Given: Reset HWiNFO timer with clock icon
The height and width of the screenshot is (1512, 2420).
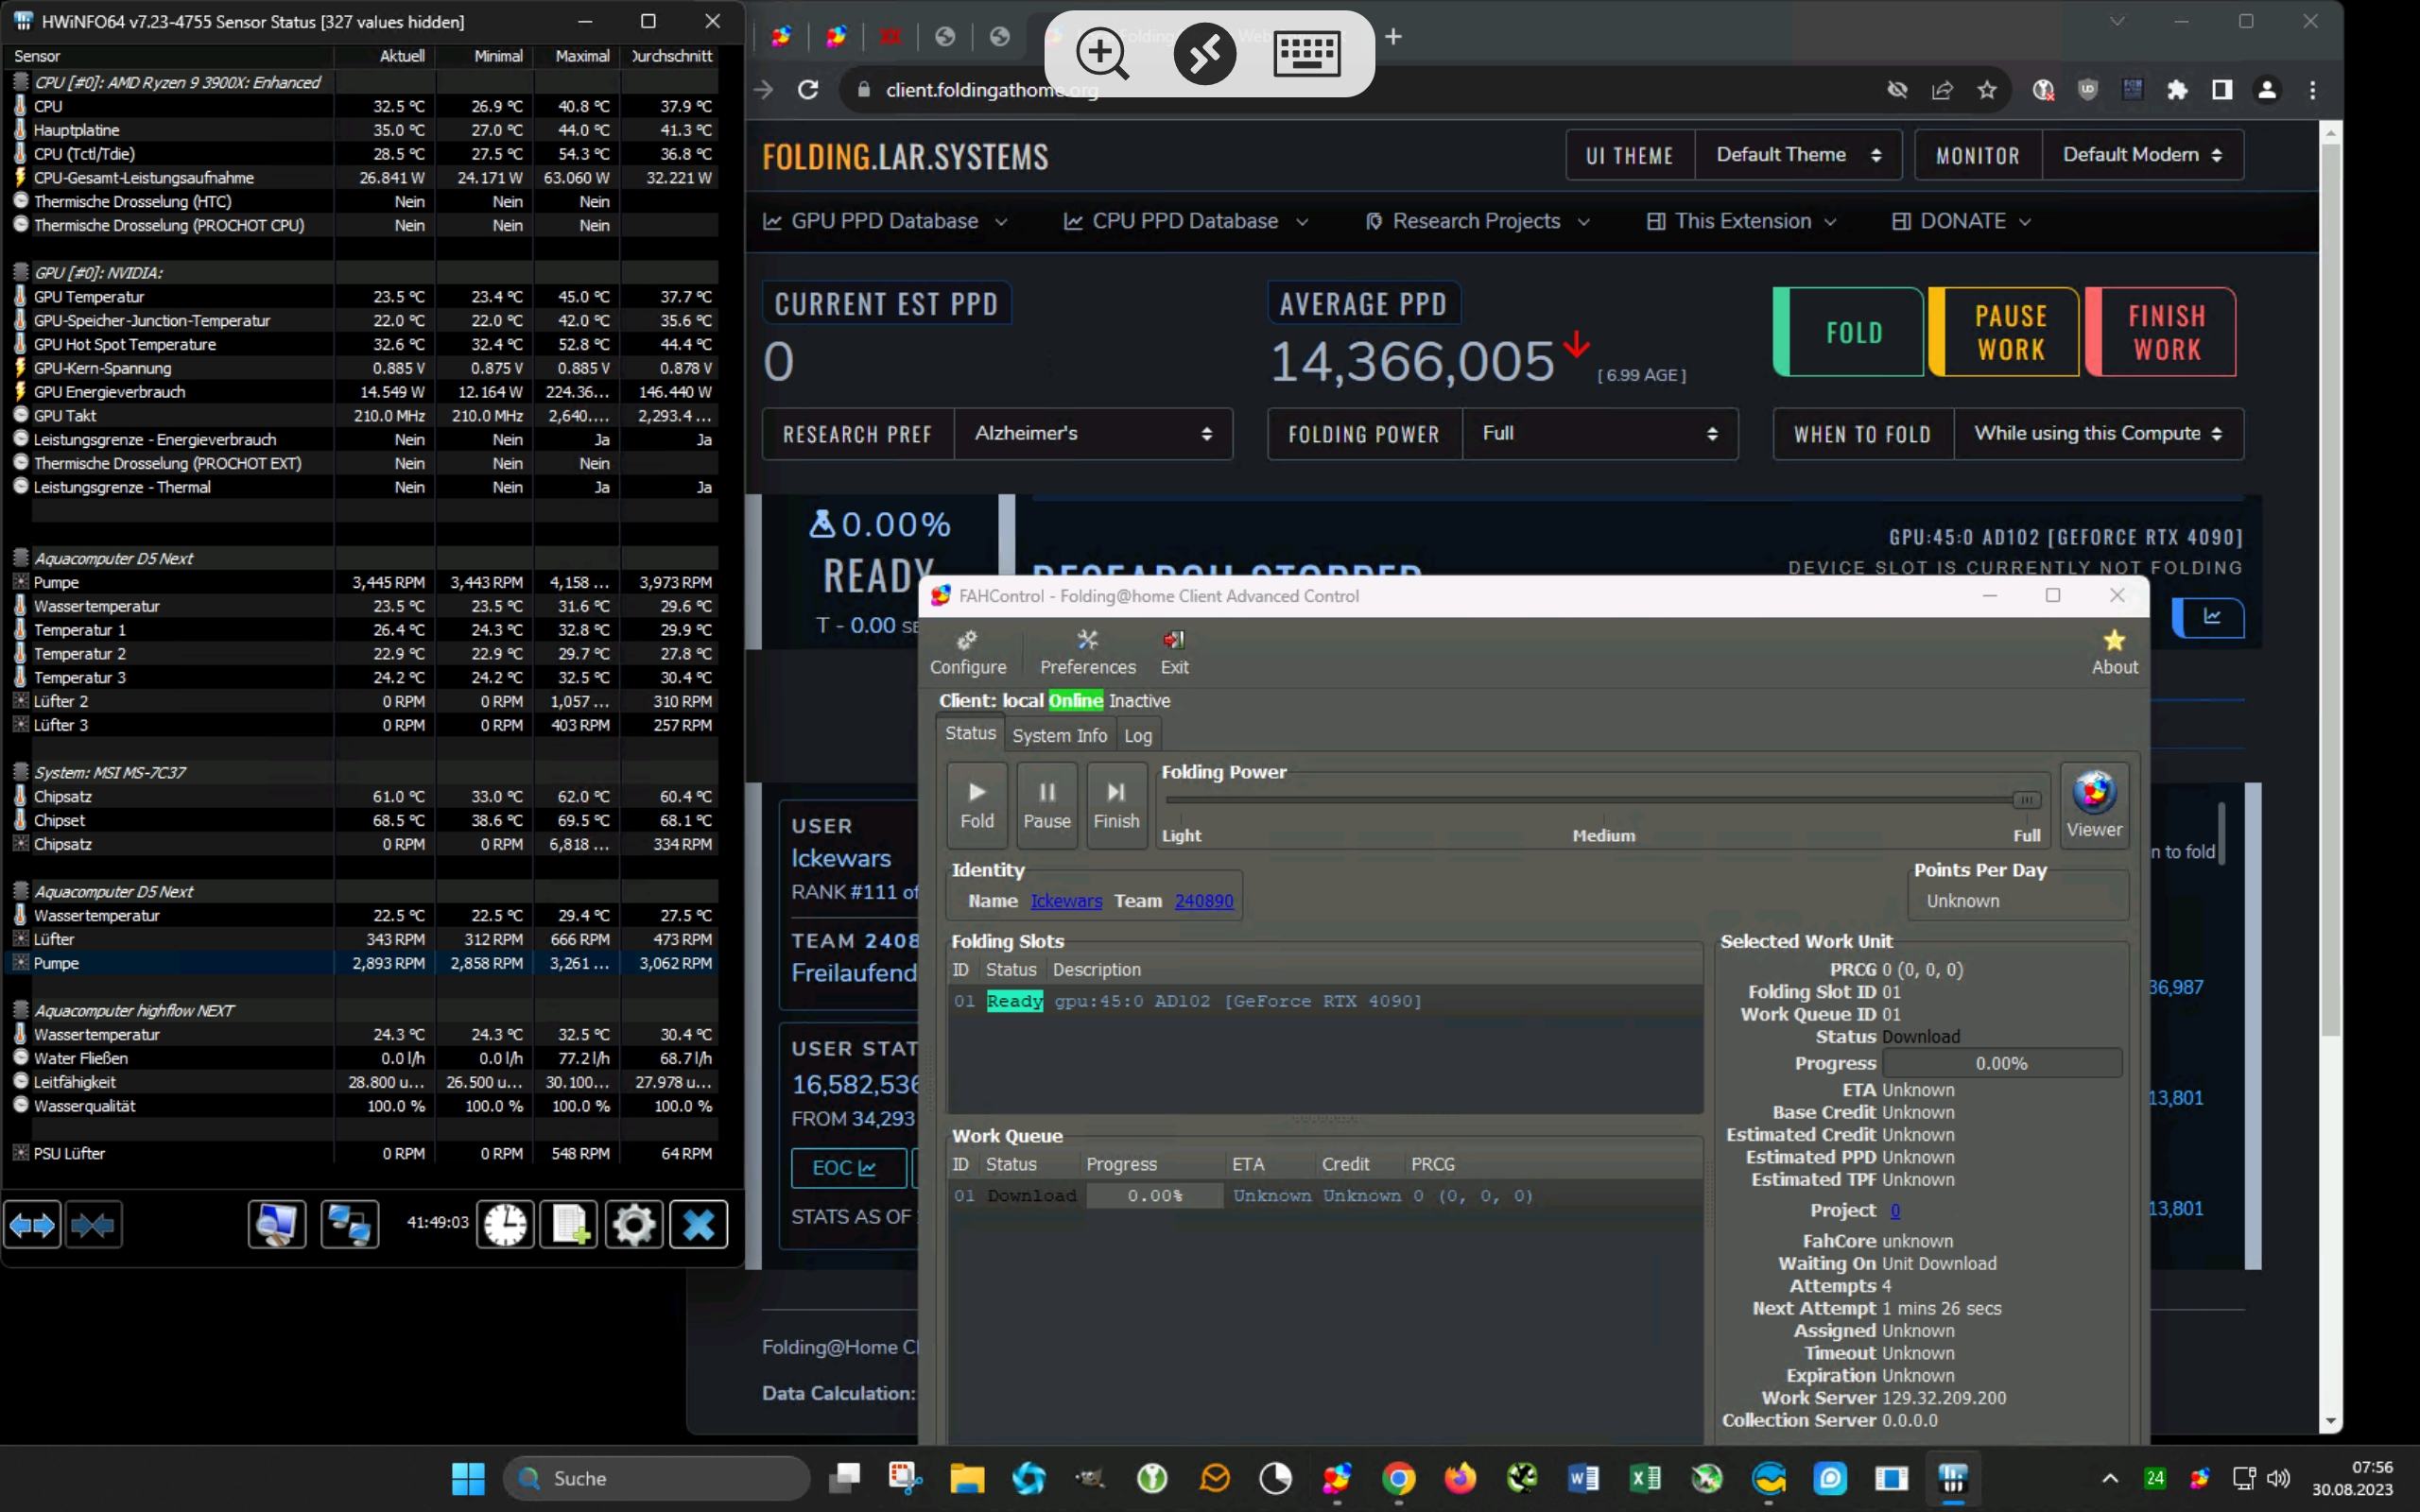Looking at the screenshot, I should coord(505,1224).
